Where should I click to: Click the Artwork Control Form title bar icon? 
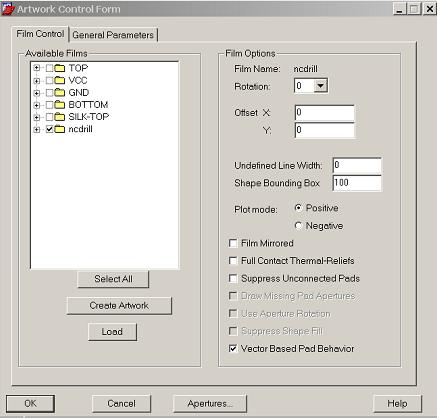[x=7, y=9]
